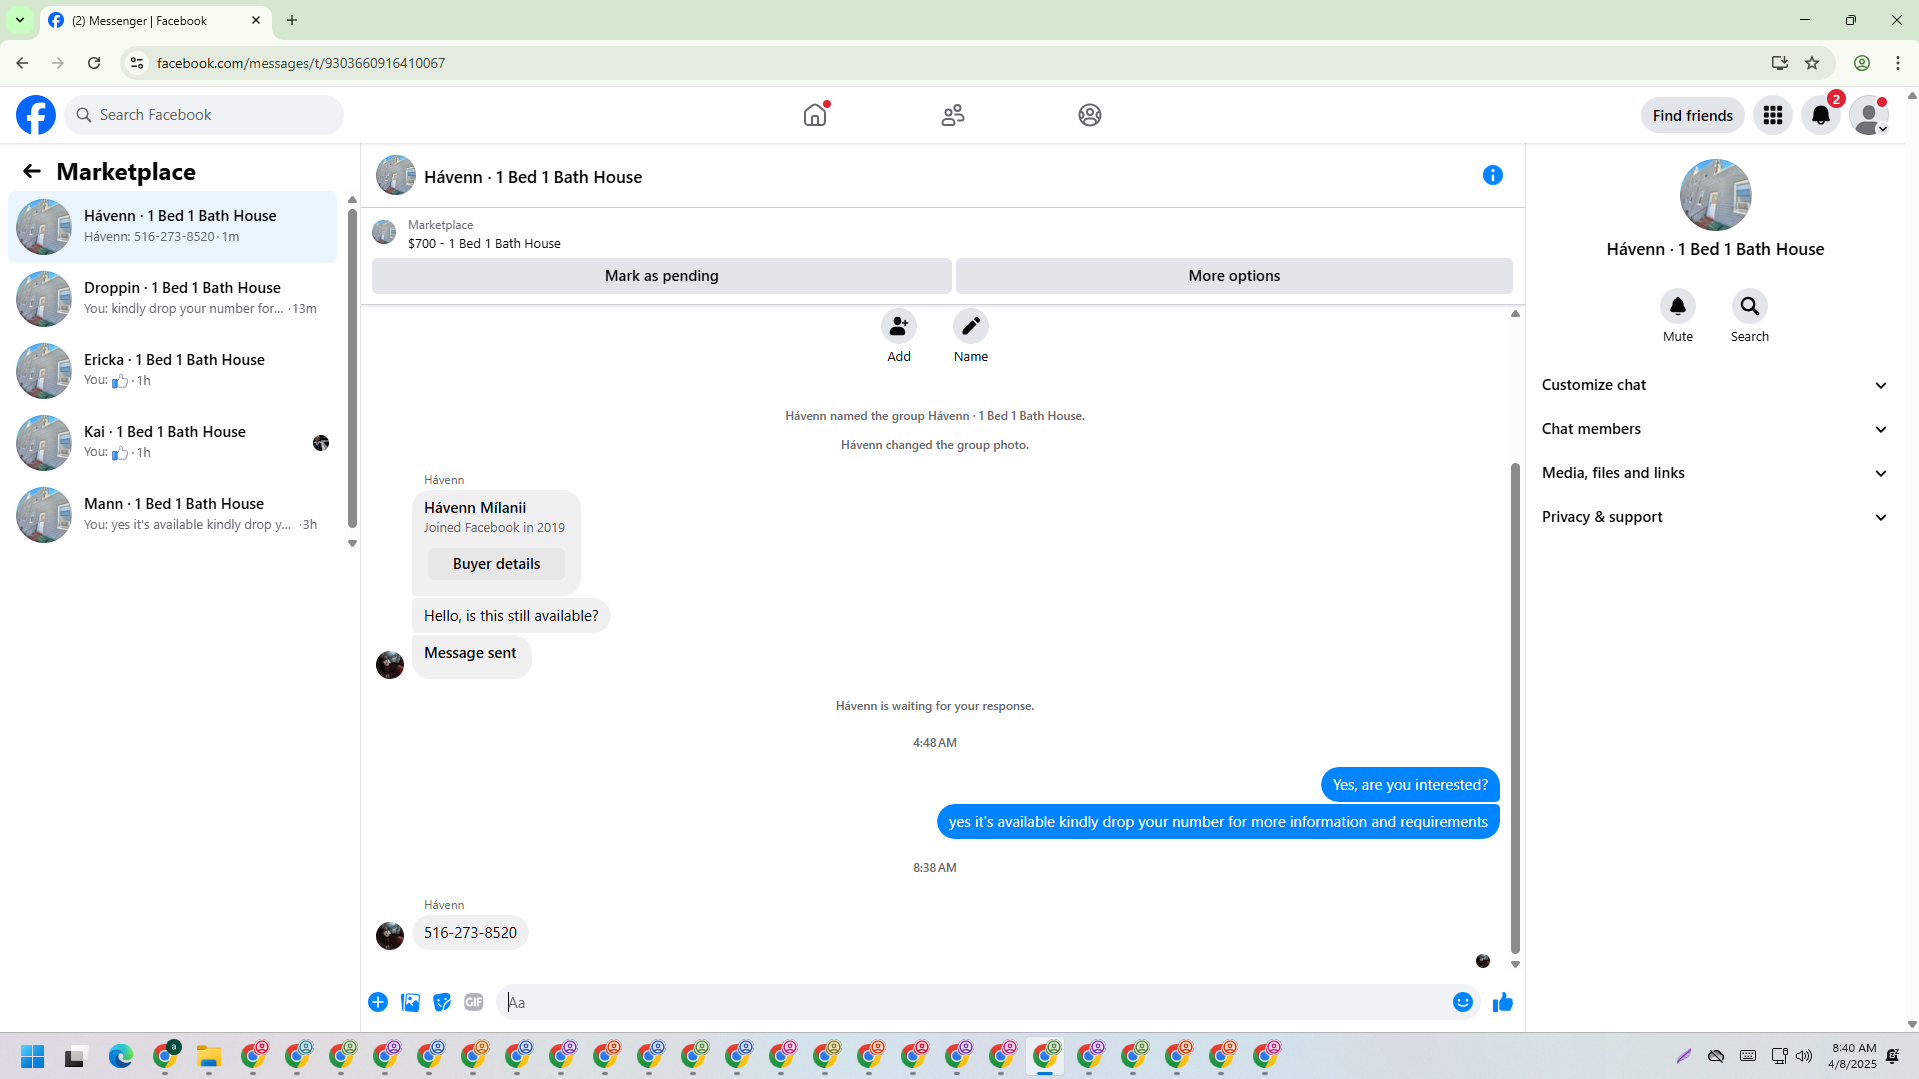Open Ericka 1 Bed 1 Bath House chat

click(173, 371)
